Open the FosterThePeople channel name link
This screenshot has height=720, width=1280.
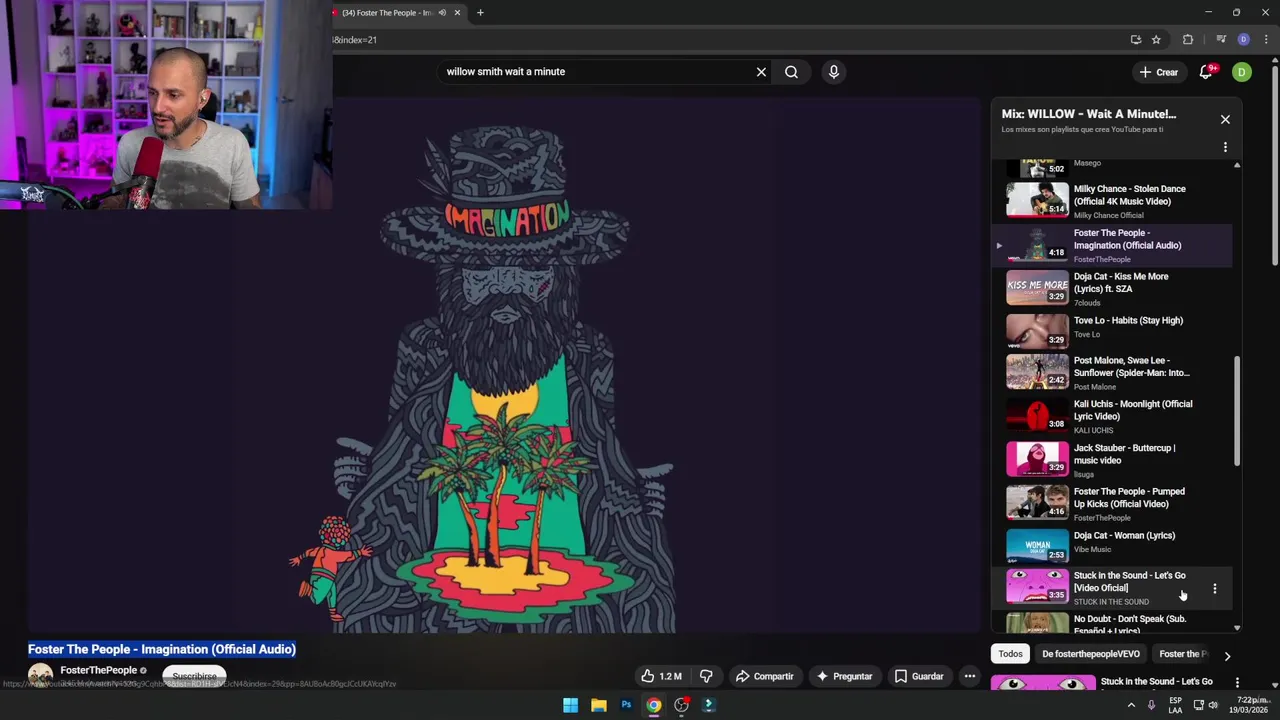(x=98, y=670)
